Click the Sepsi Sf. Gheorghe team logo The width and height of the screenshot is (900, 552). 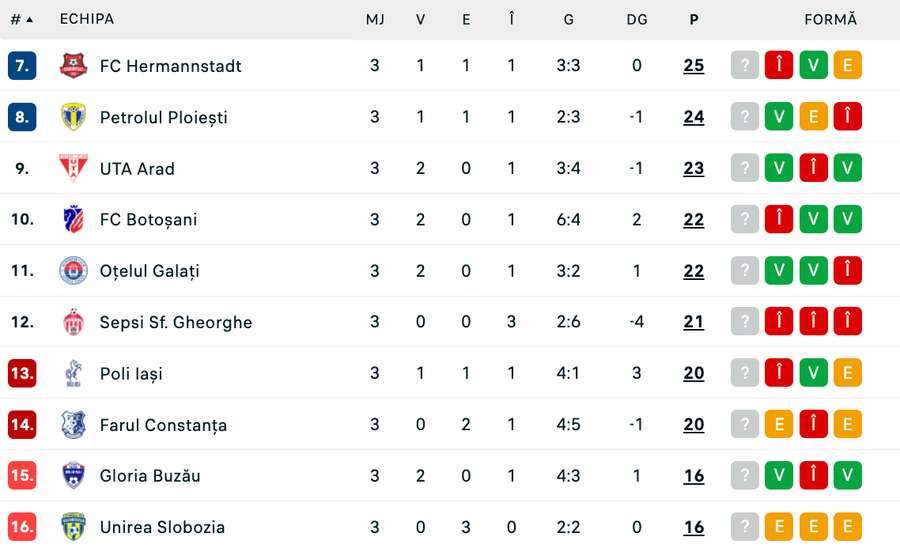73,322
